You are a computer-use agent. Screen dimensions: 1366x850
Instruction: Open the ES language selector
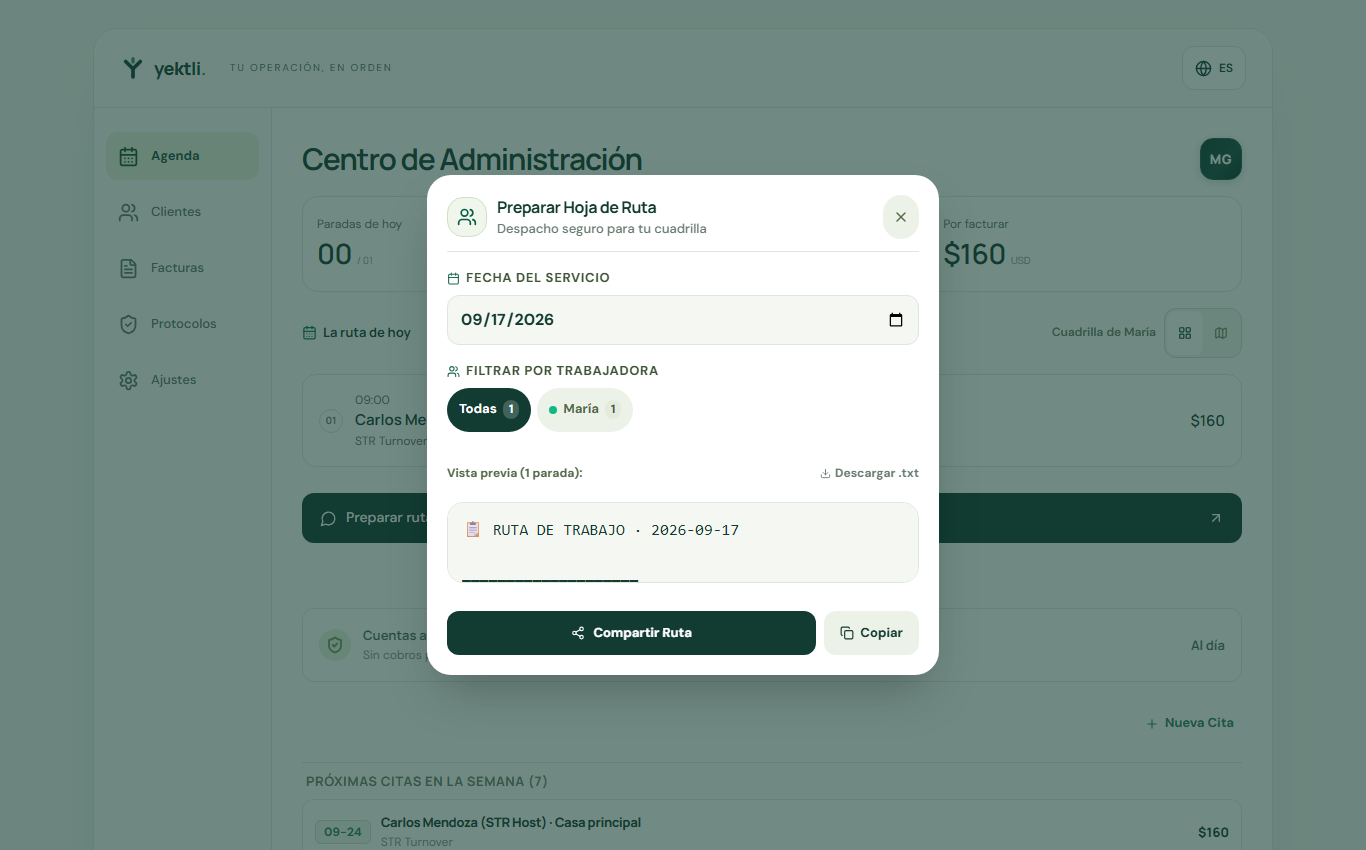pos(1213,68)
